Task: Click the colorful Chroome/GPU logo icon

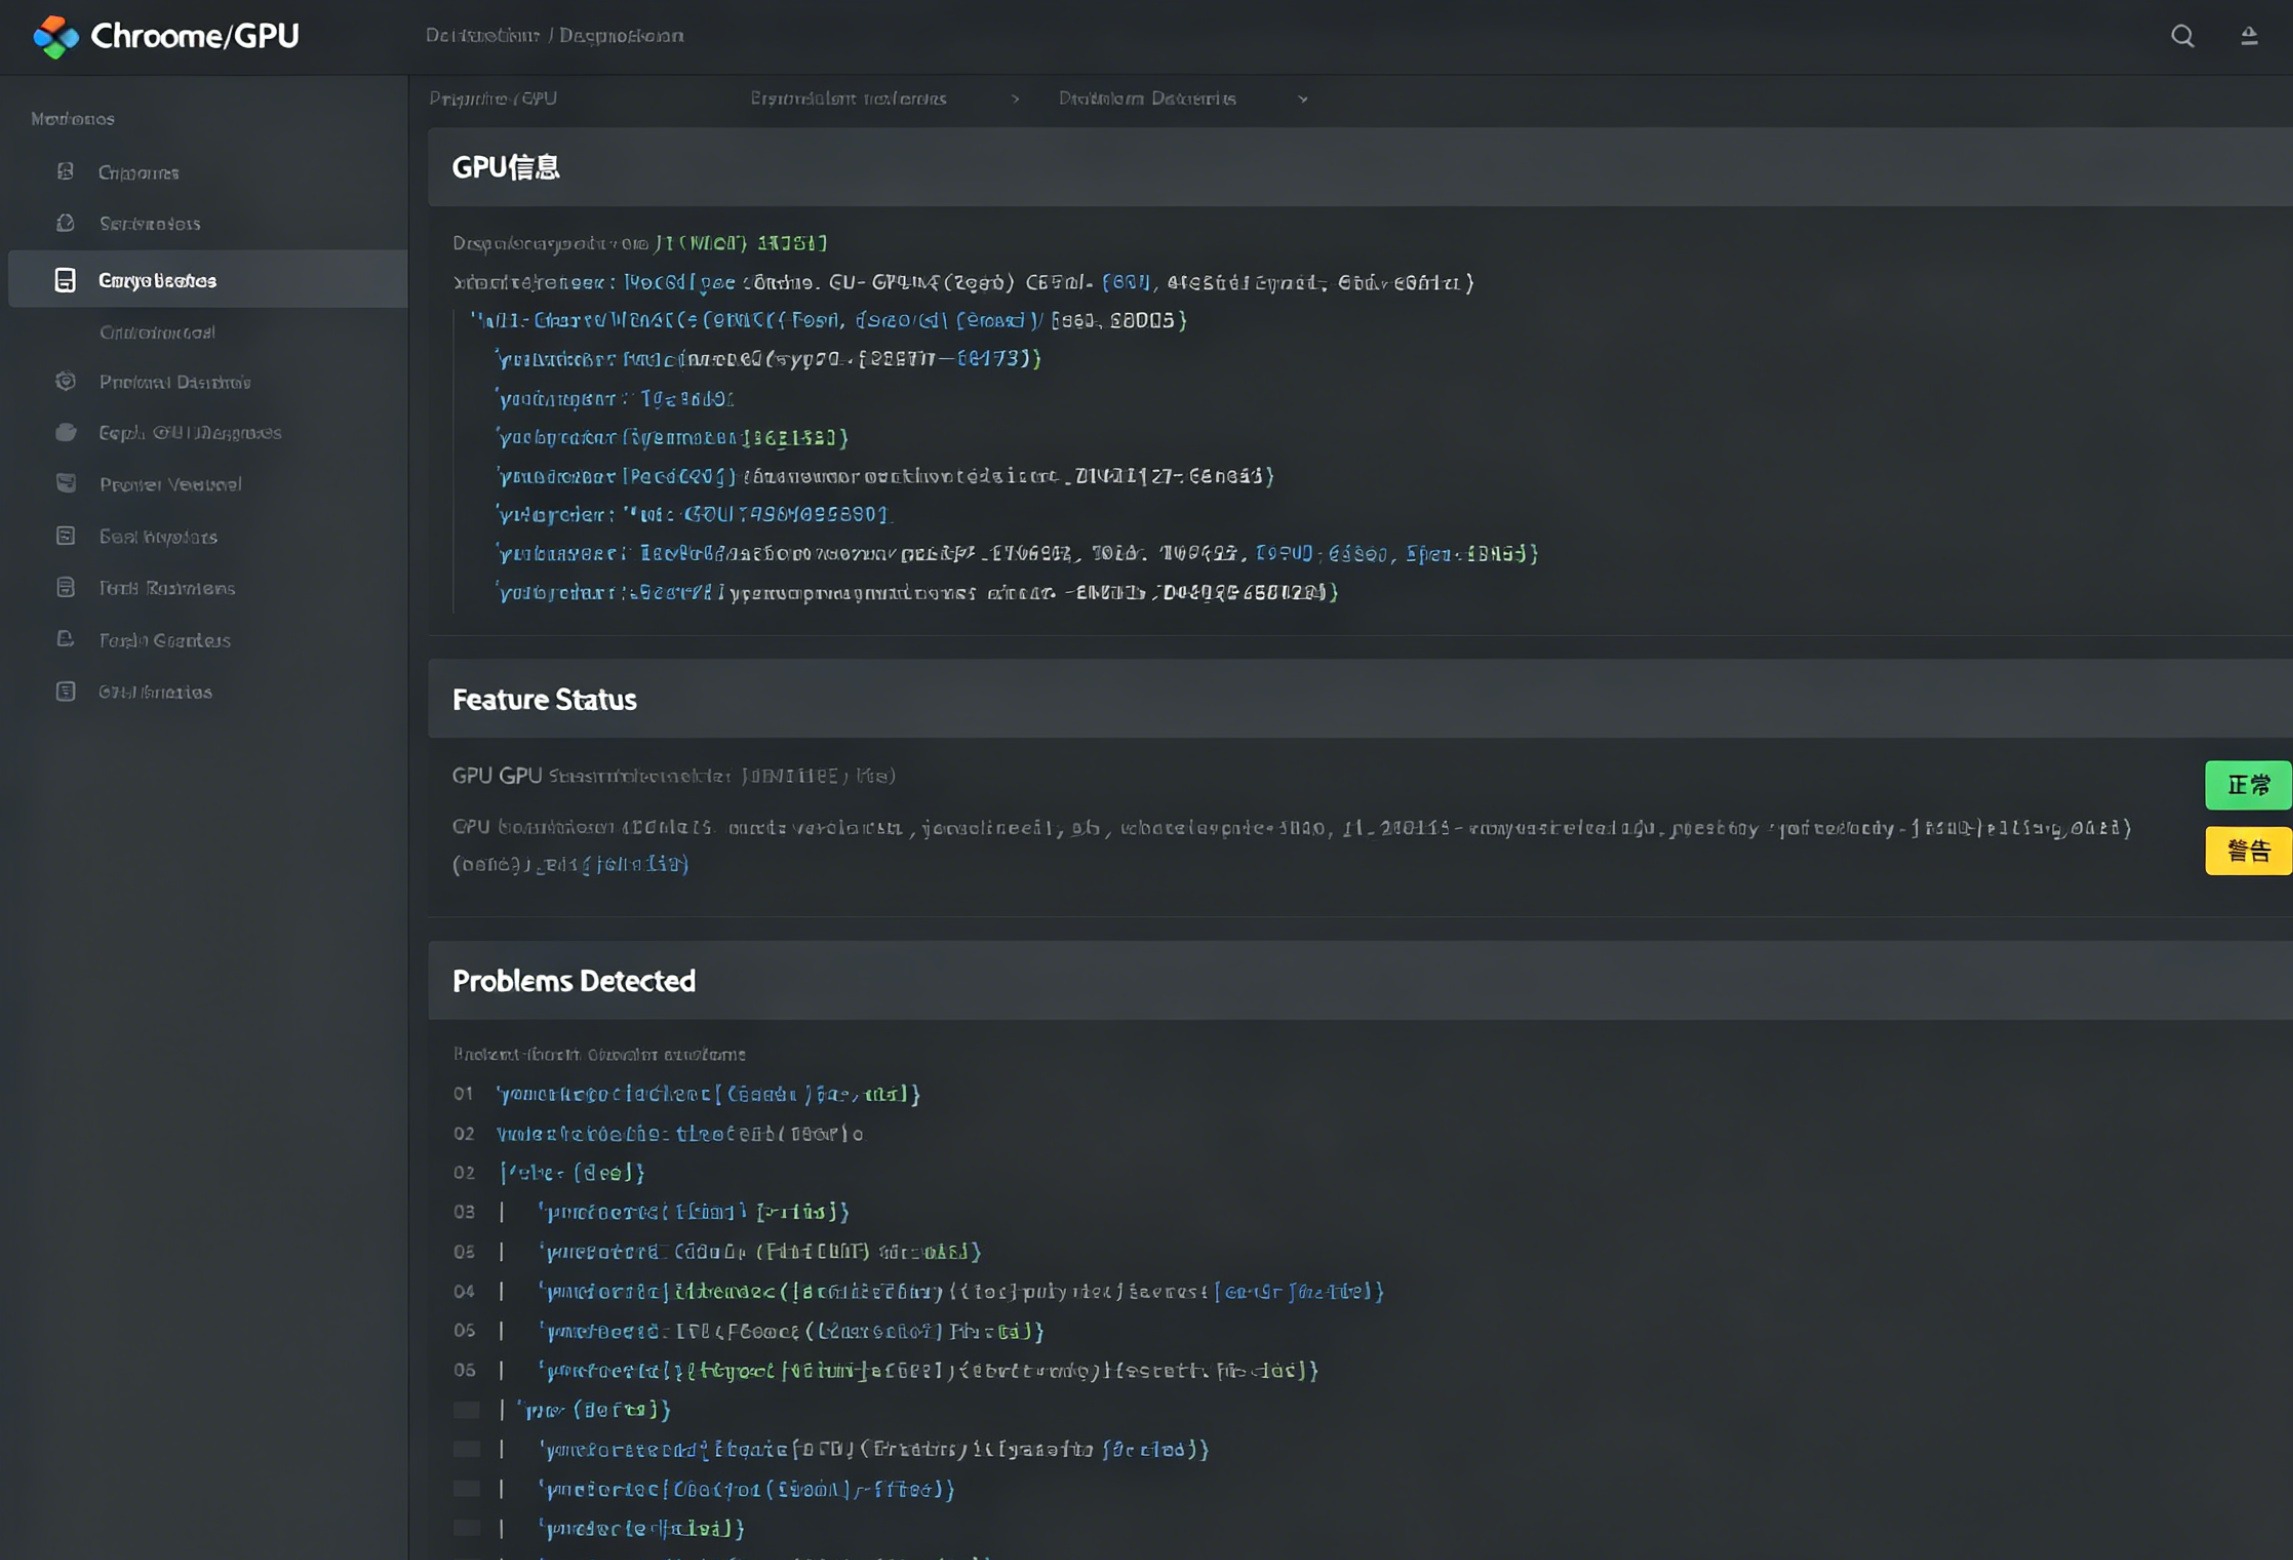Action: click(56, 37)
